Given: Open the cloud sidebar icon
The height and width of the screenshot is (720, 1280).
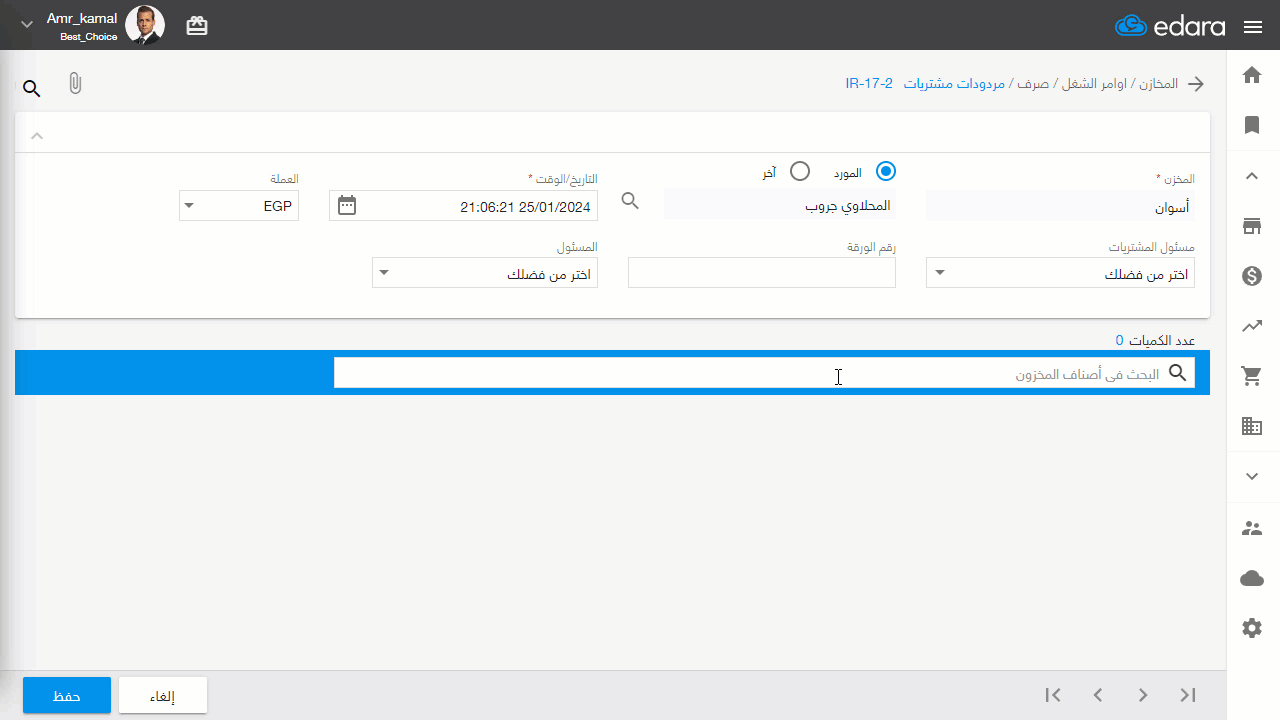Looking at the screenshot, I should (1251, 578).
